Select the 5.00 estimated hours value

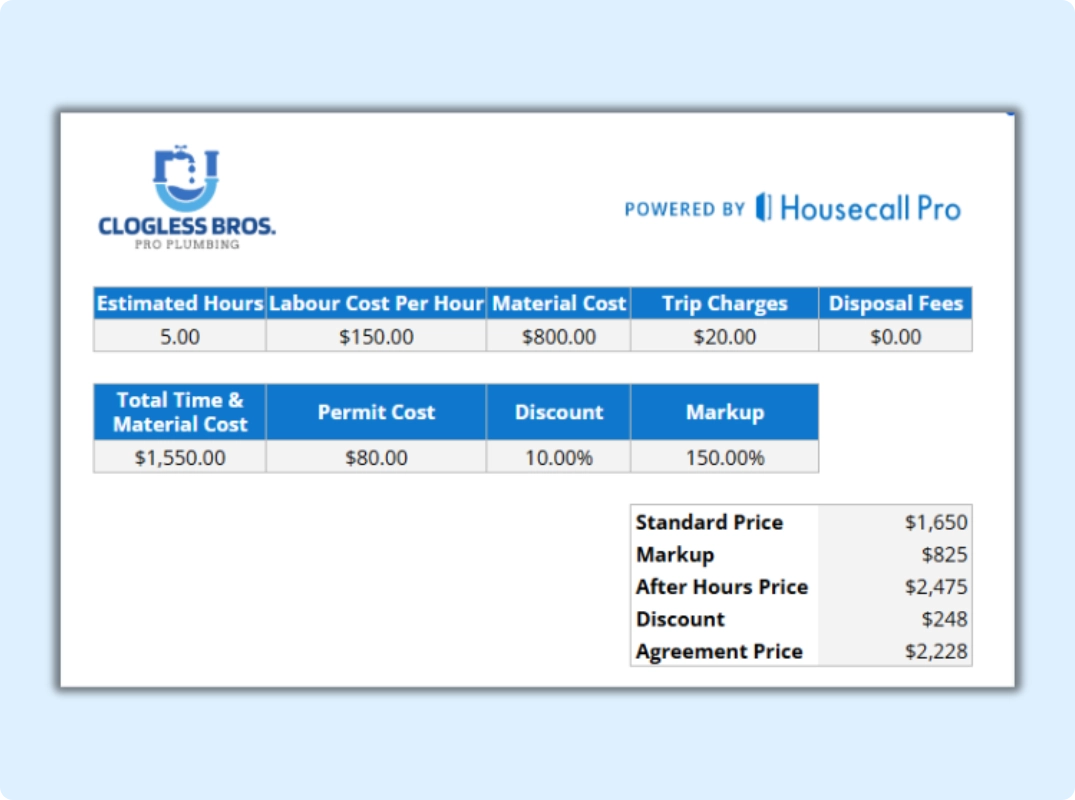point(178,336)
